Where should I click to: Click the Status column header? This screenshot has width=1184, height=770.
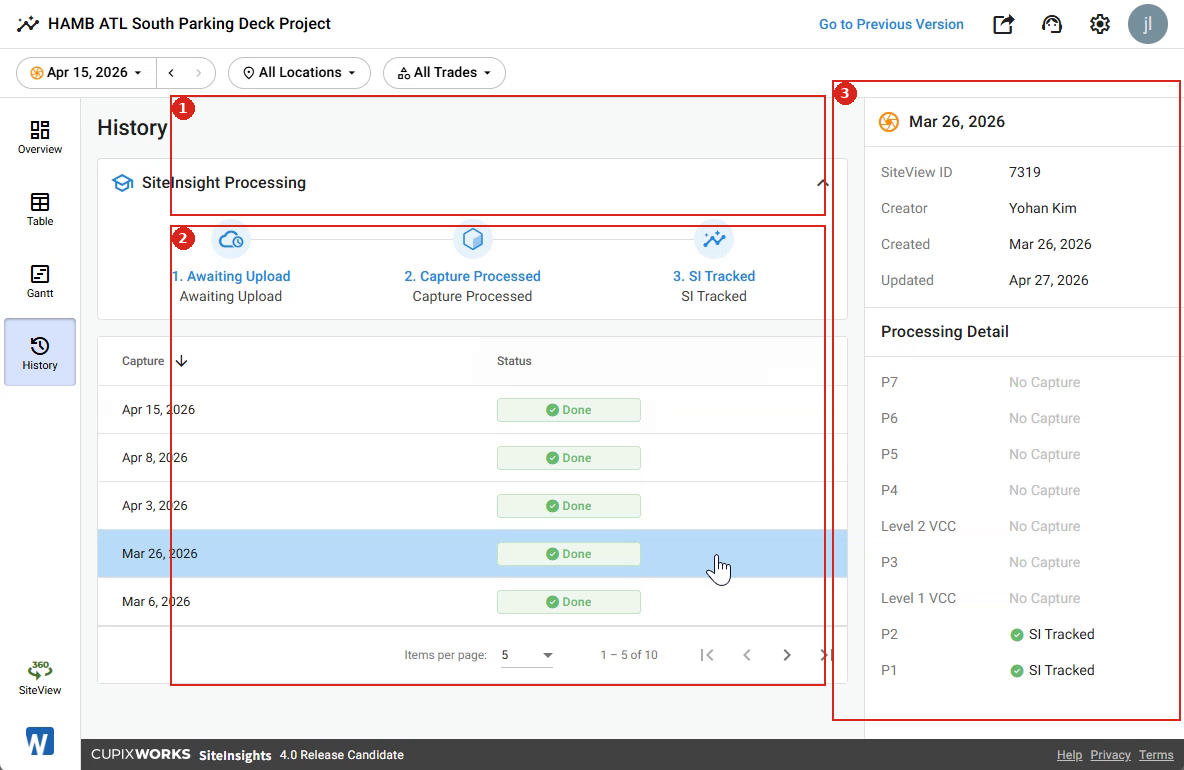[x=514, y=361]
